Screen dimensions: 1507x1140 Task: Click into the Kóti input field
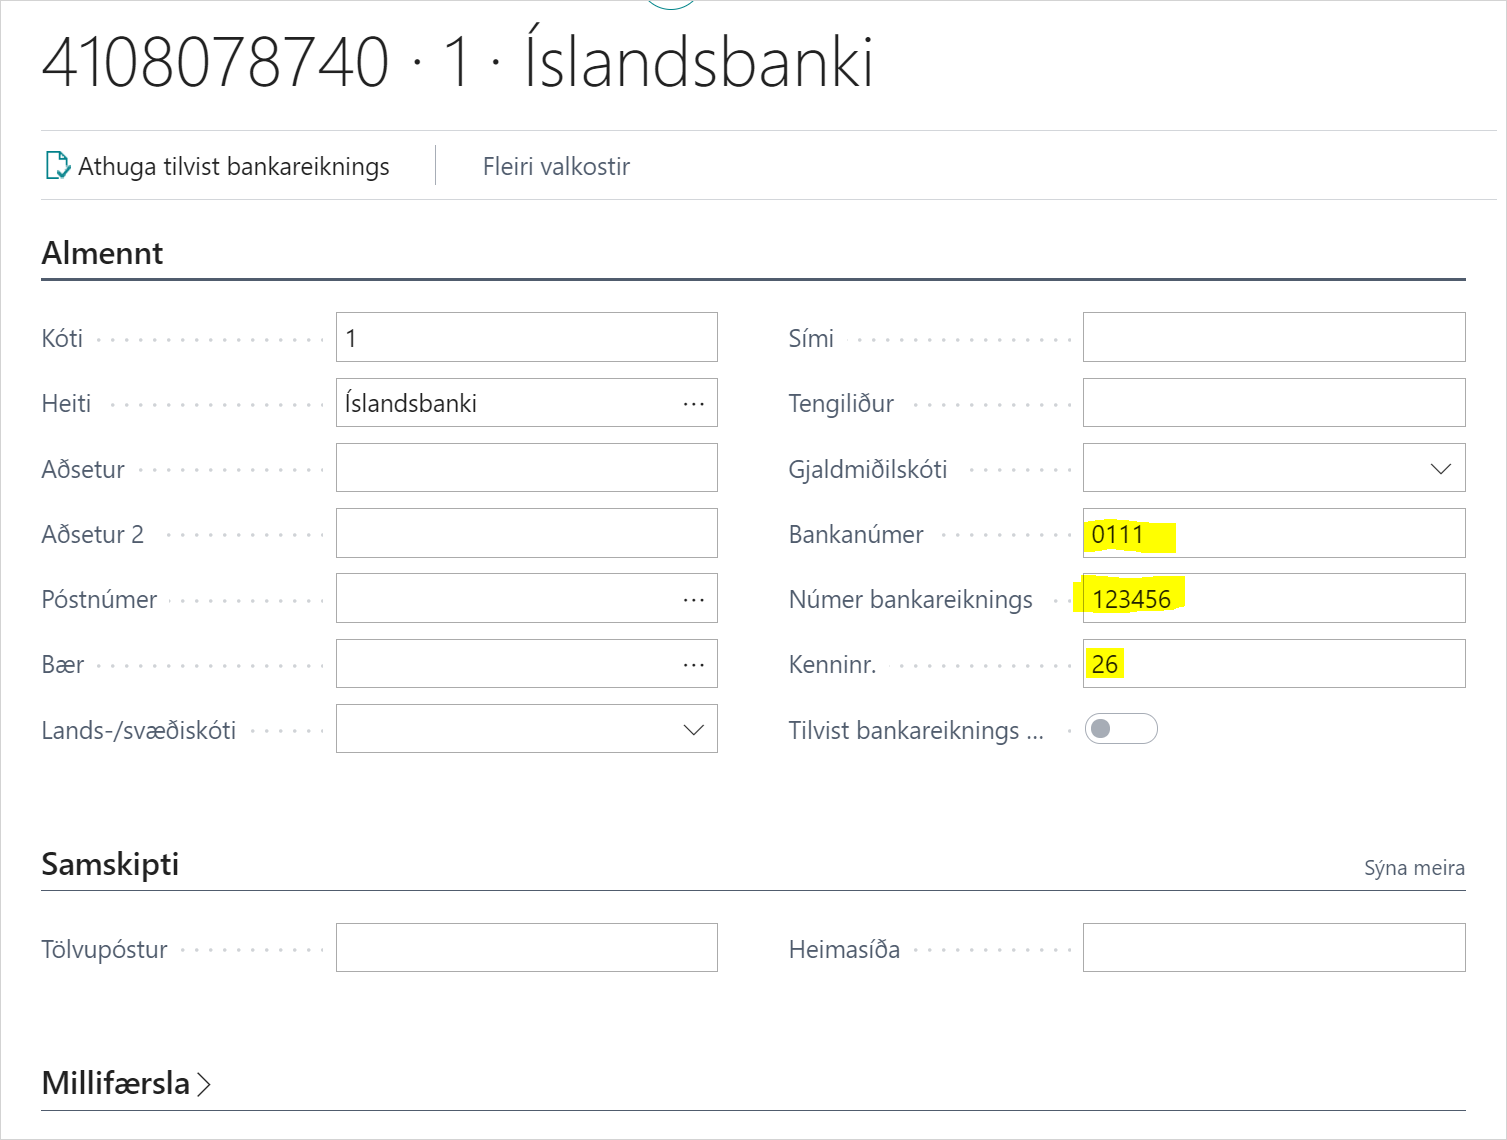(526, 338)
